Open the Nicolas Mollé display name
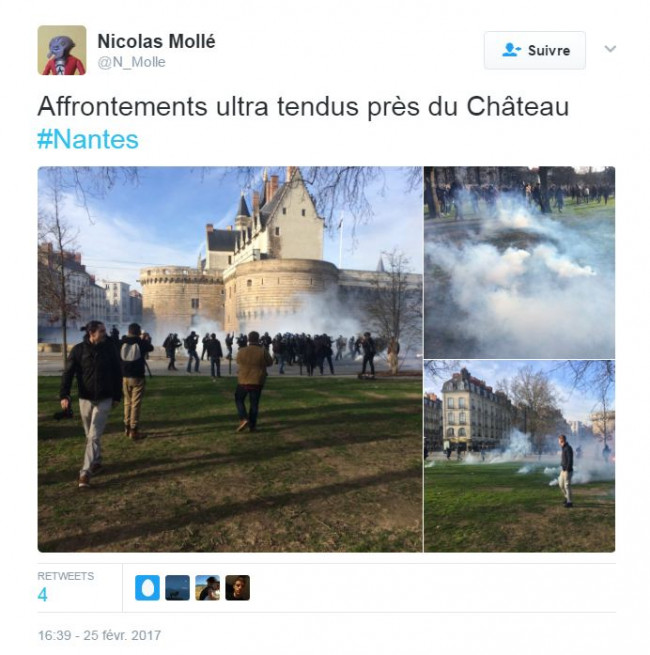 coord(156,41)
